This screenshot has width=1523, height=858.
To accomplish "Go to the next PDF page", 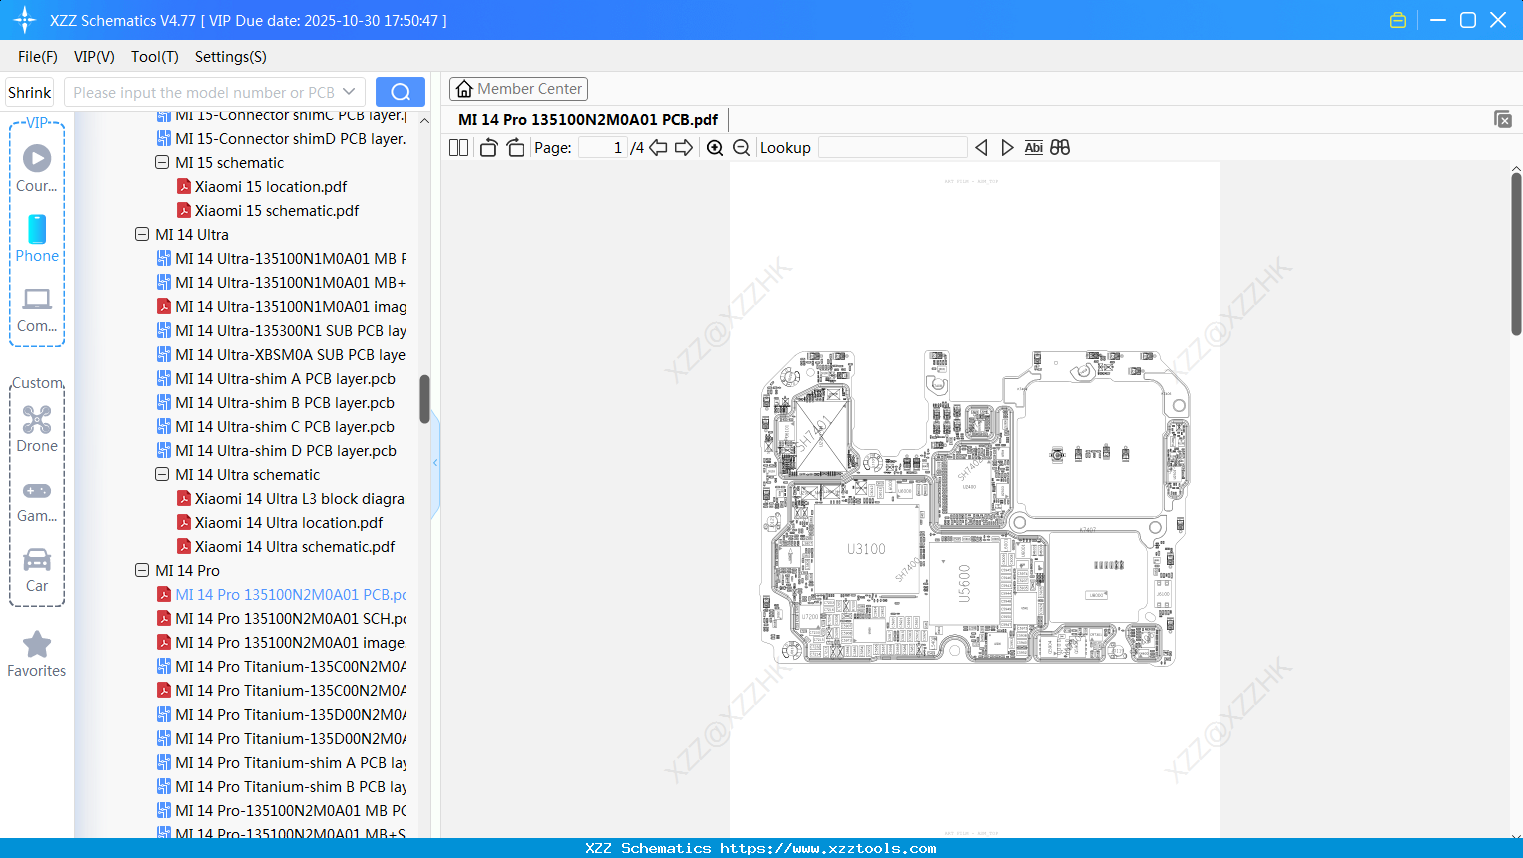I will tap(684, 148).
